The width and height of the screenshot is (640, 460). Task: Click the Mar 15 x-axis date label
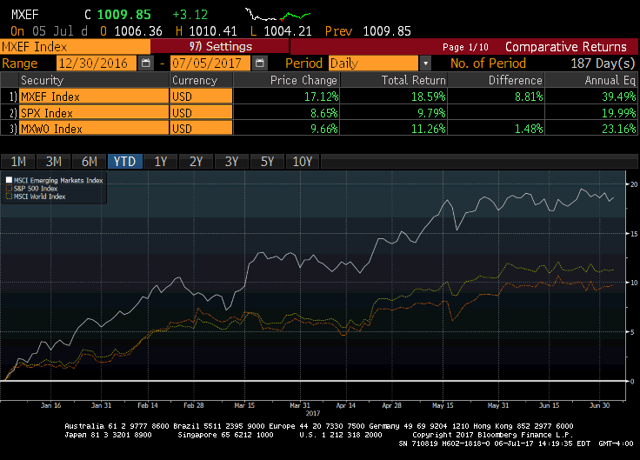[x=244, y=405]
